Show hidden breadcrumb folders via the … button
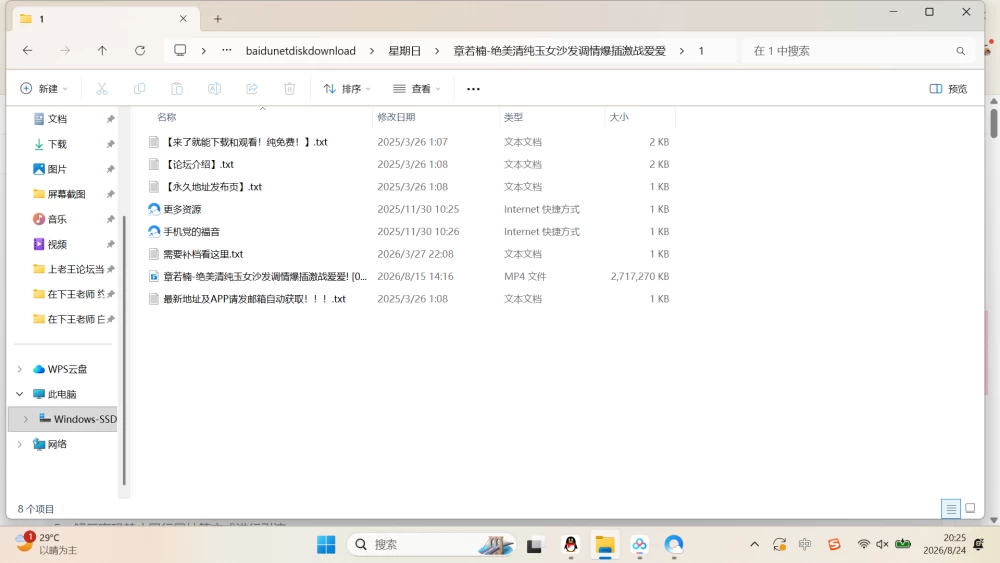 (x=226, y=50)
